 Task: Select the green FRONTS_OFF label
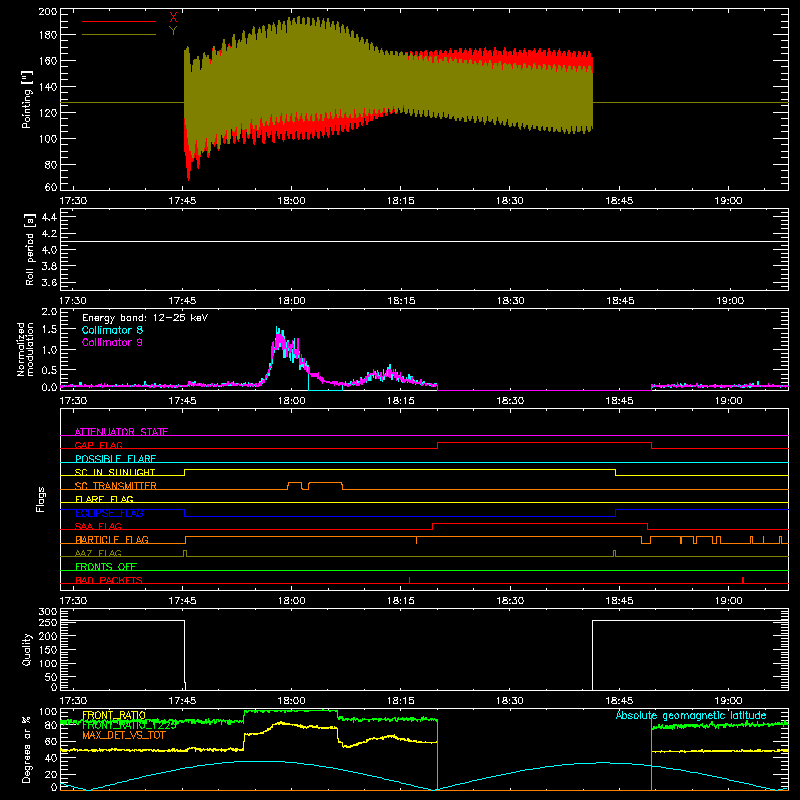click(x=106, y=567)
